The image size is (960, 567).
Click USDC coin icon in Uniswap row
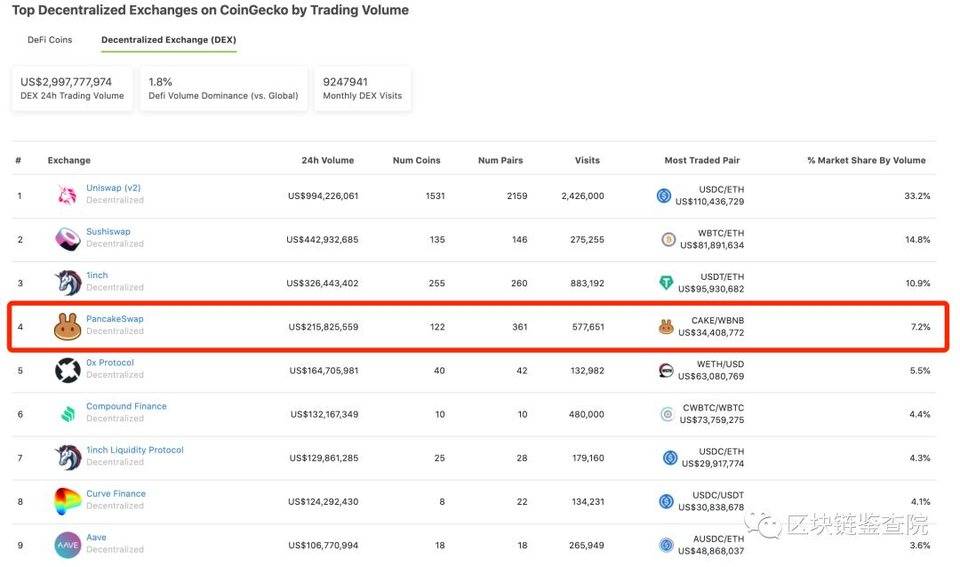[x=664, y=196]
